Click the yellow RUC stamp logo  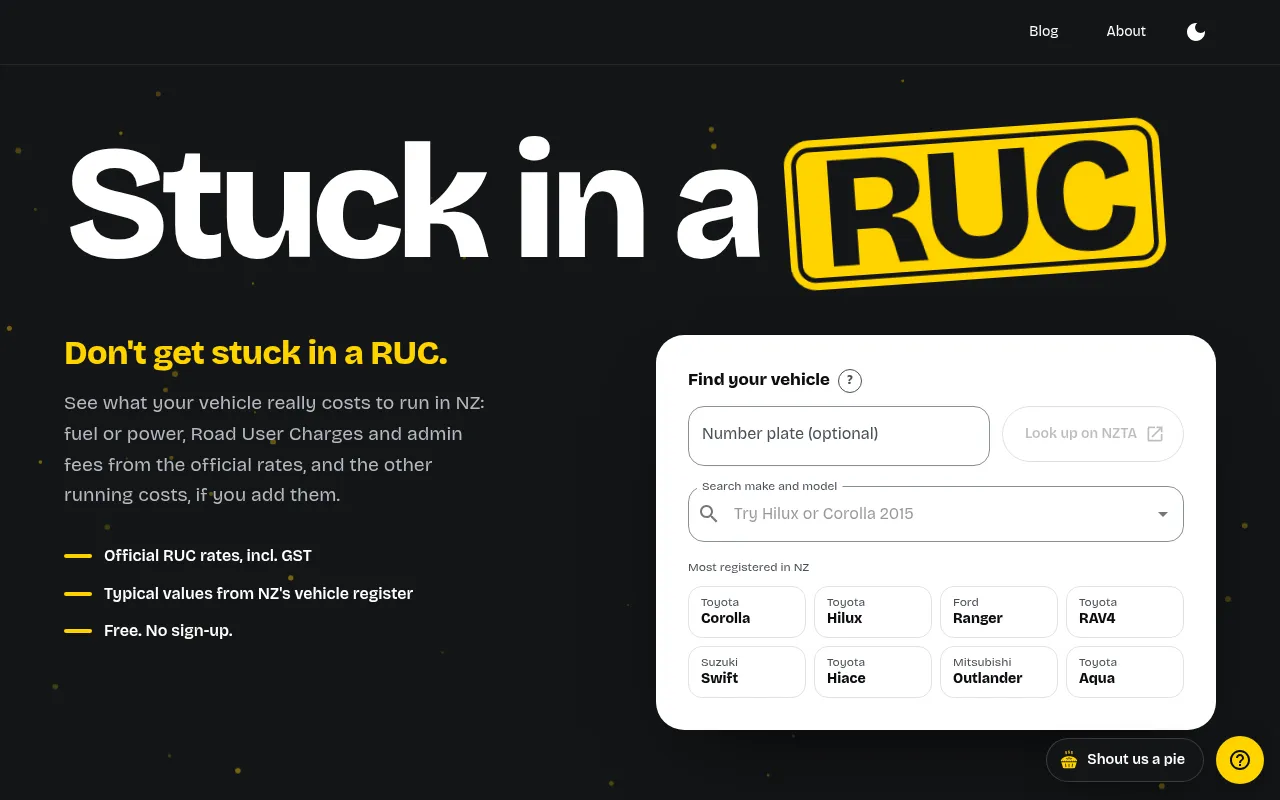tap(975, 203)
